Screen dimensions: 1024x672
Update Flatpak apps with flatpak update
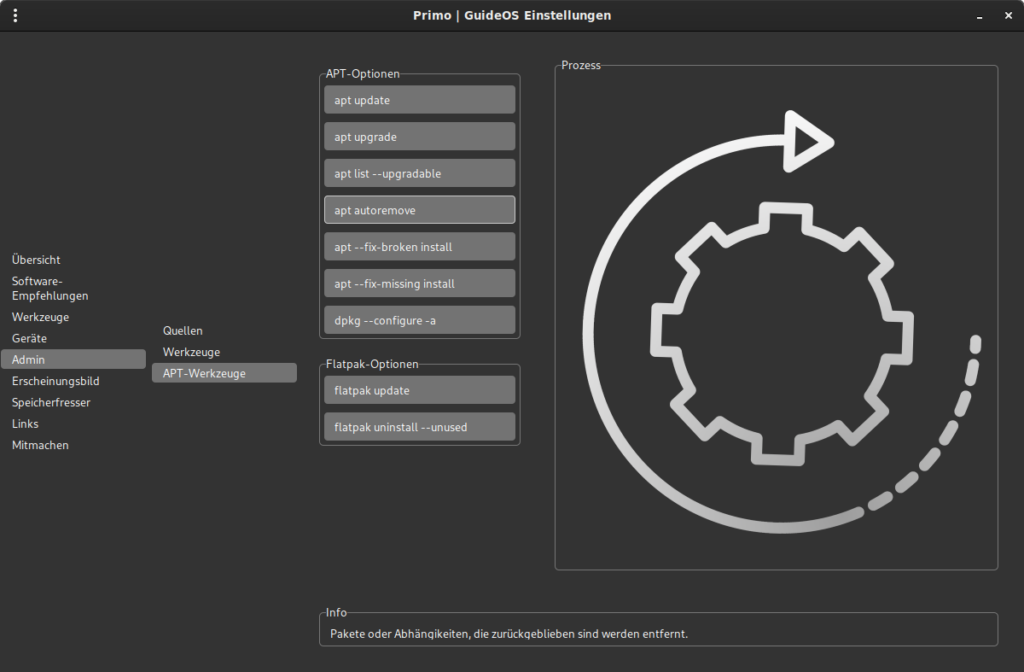click(419, 390)
